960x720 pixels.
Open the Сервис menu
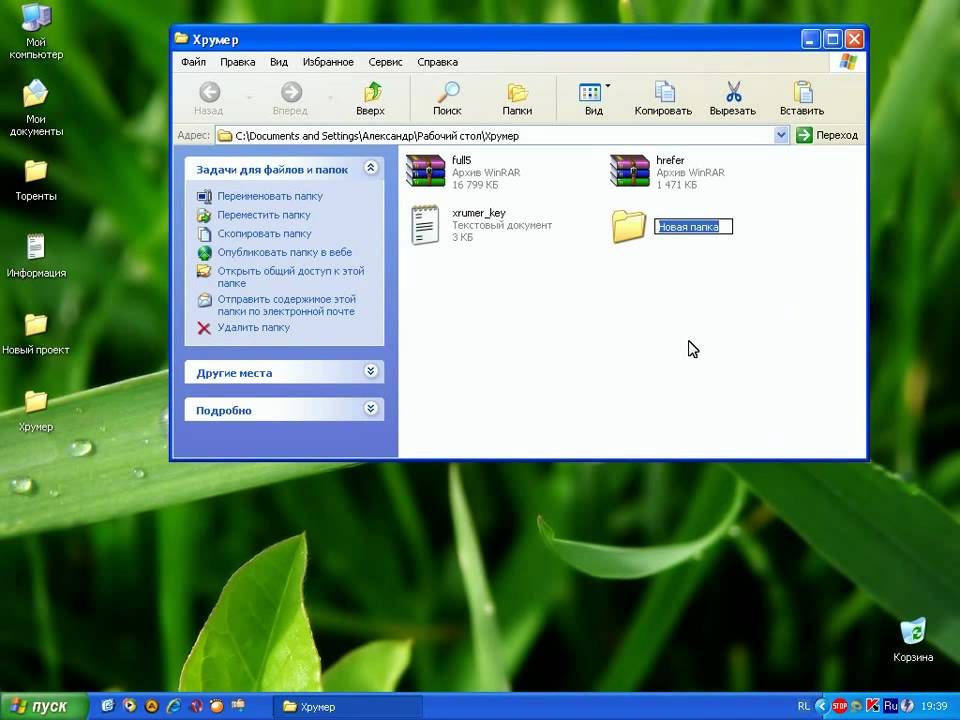click(386, 62)
